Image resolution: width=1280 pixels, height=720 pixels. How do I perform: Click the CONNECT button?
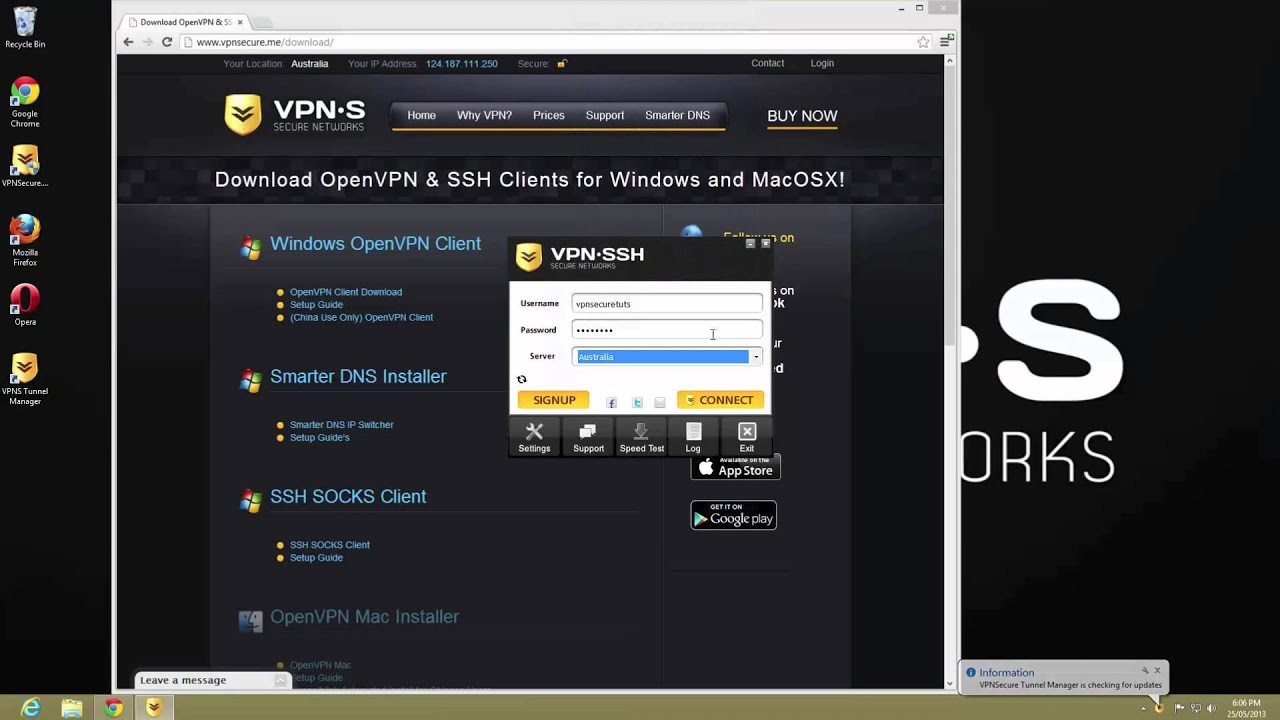(720, 400)
